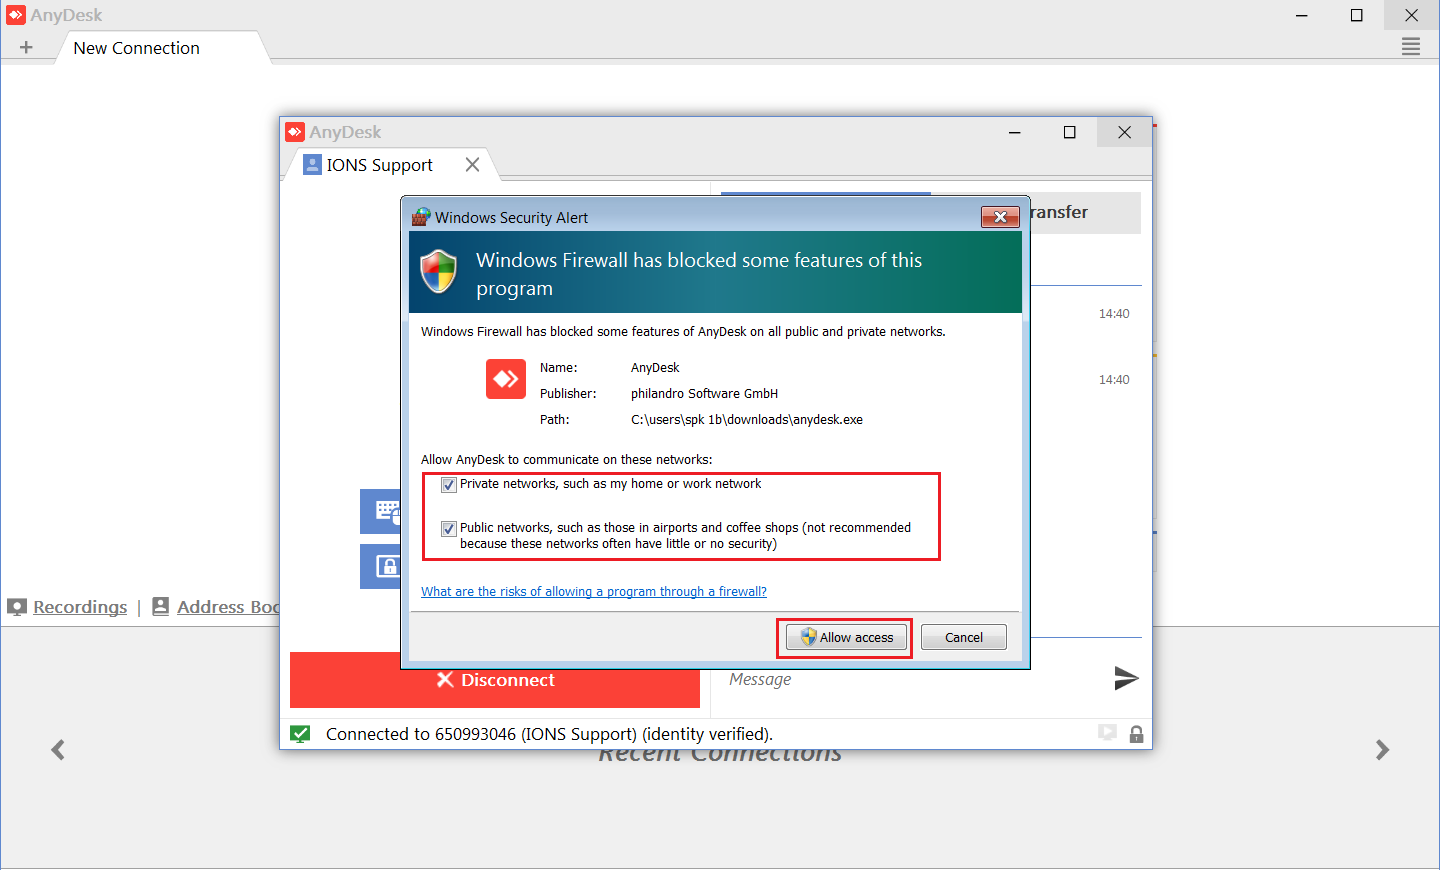Open the AnyDesk hamburger menu

pos(1411,46)
